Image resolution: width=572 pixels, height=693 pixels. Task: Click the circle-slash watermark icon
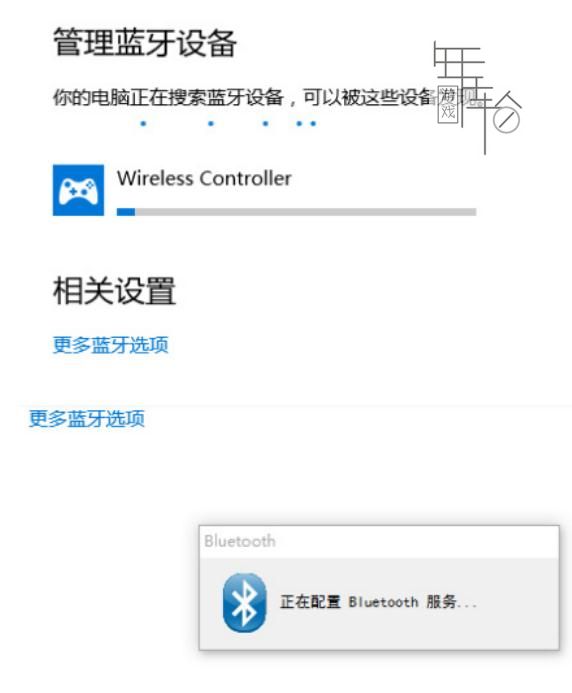(x=506, y=119)
